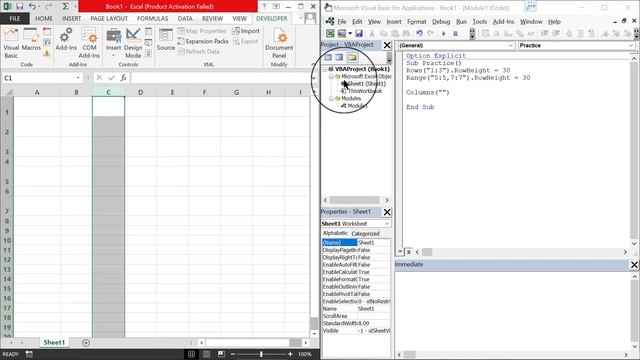This screenshot has height=360, width=640.
Task: Click the macro record icon in status bar
Action: (x=29, y=354)
